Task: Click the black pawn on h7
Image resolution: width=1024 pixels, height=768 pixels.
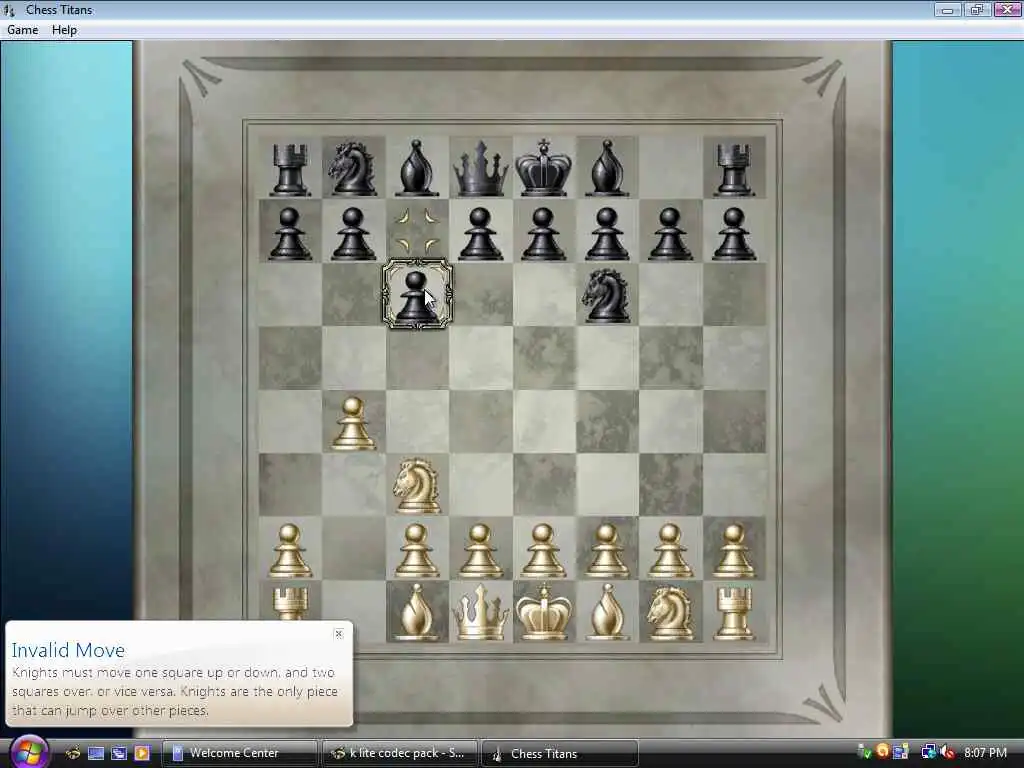Action: pyautogui.click(x=734, y=234)
